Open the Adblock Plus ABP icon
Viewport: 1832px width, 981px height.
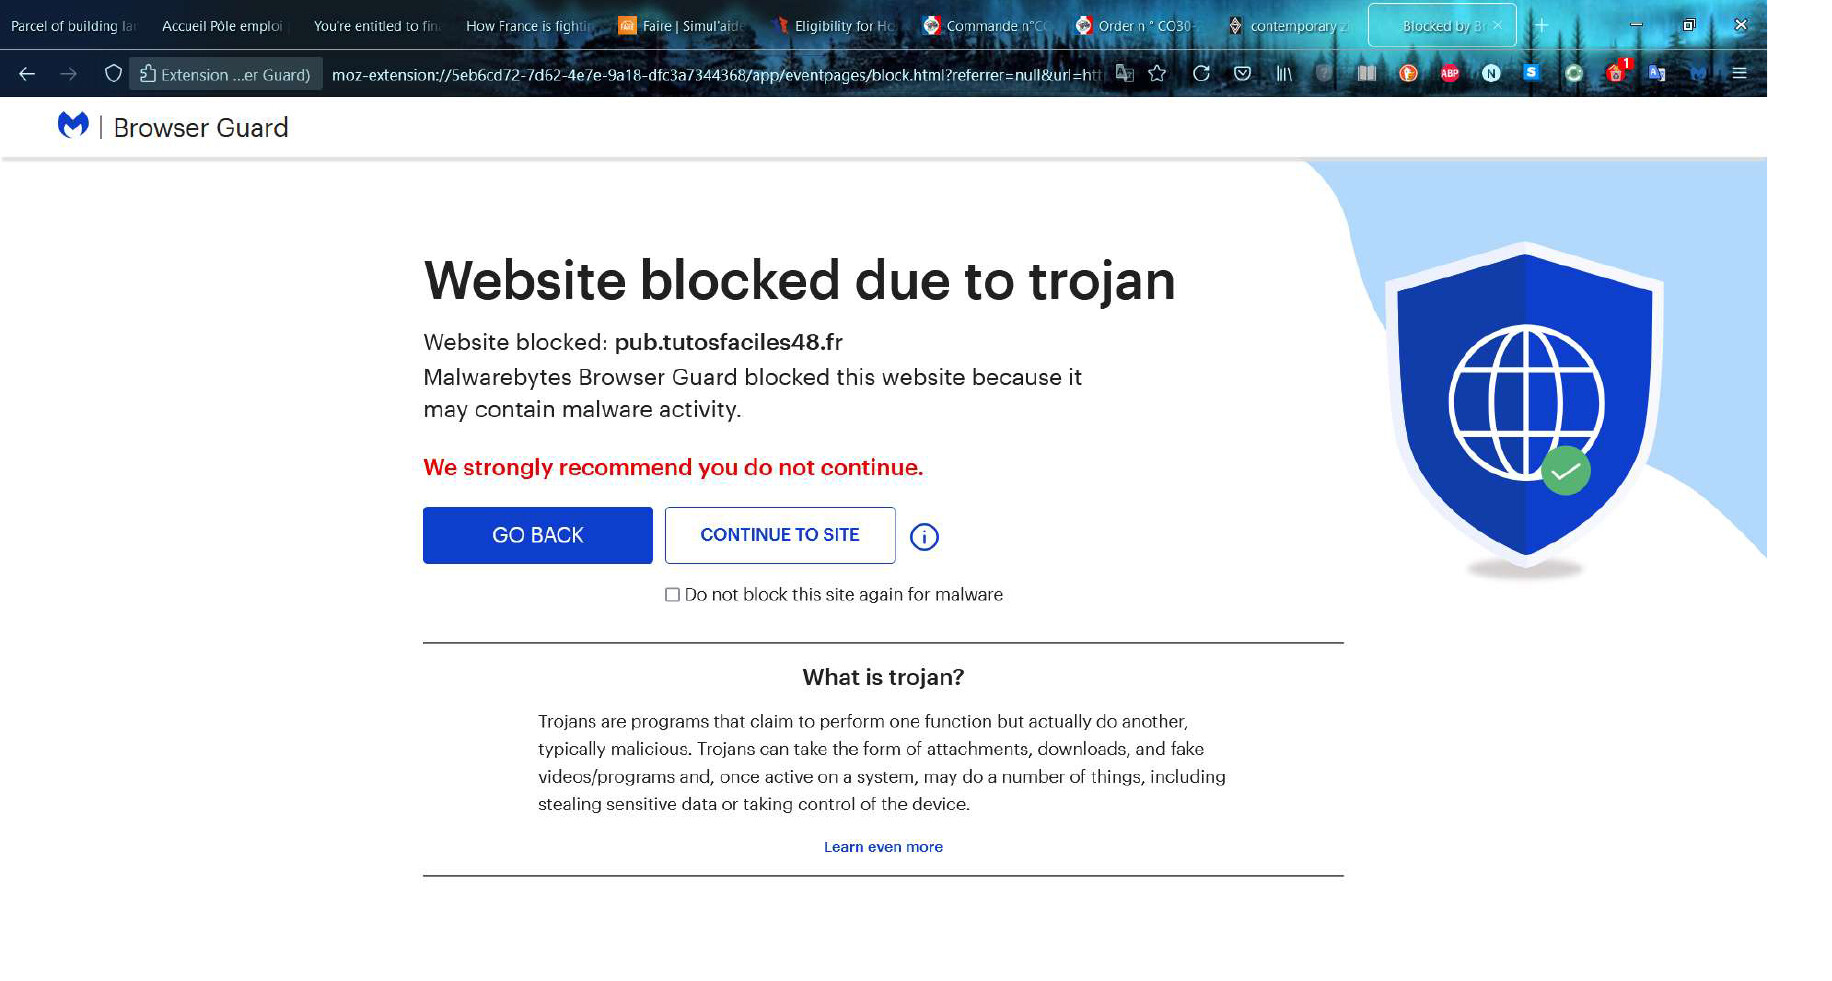coord(1449,73)
